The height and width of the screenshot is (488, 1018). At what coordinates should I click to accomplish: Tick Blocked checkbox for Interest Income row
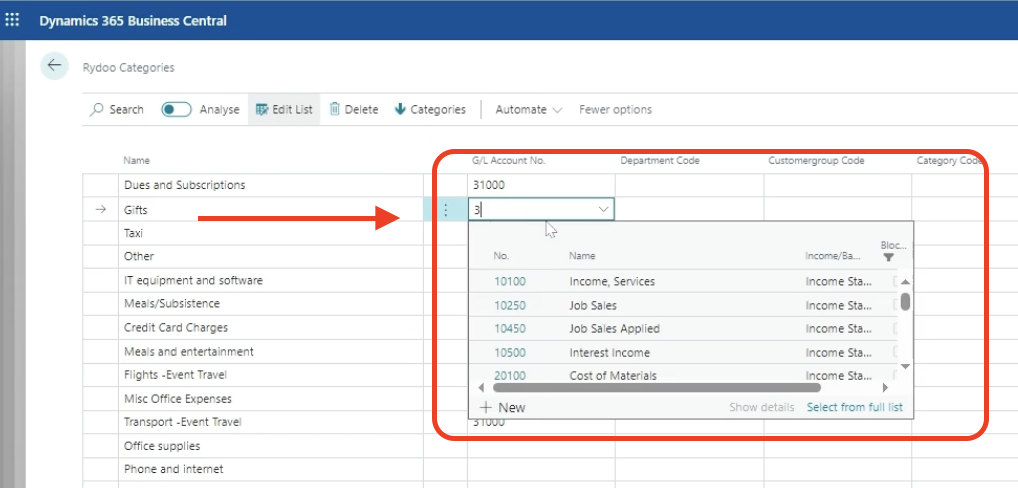(x=897, y=352)
